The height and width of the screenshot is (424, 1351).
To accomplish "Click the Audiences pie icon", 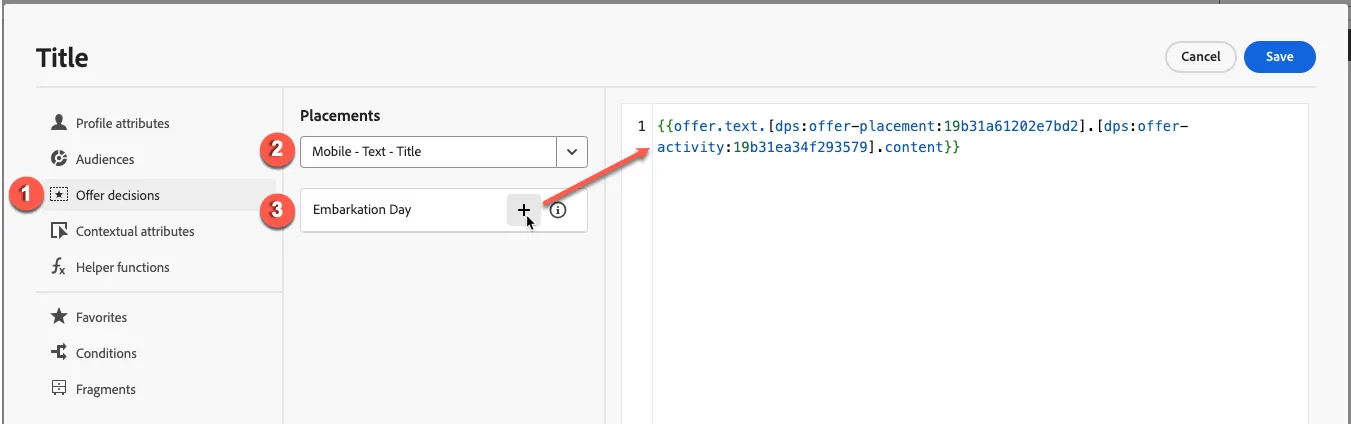I will point(58,159).
